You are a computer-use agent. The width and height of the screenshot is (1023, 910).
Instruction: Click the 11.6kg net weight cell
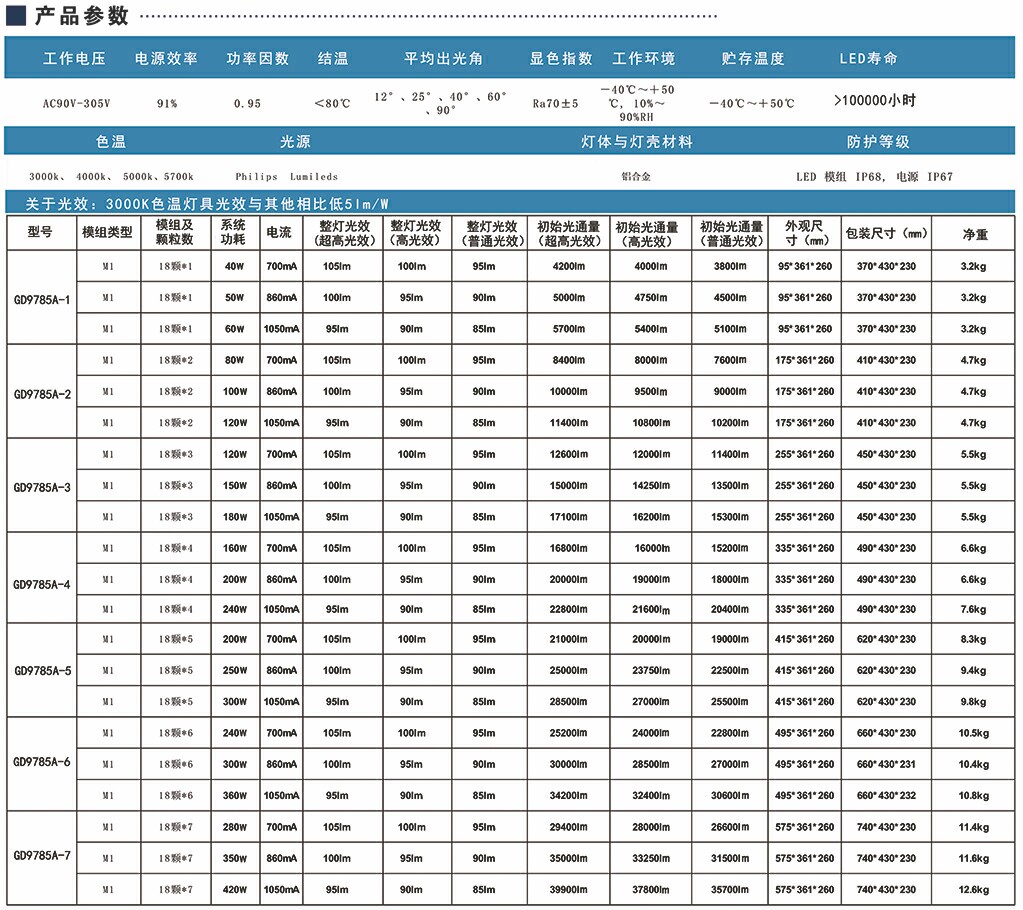click(x=973, y=858)
